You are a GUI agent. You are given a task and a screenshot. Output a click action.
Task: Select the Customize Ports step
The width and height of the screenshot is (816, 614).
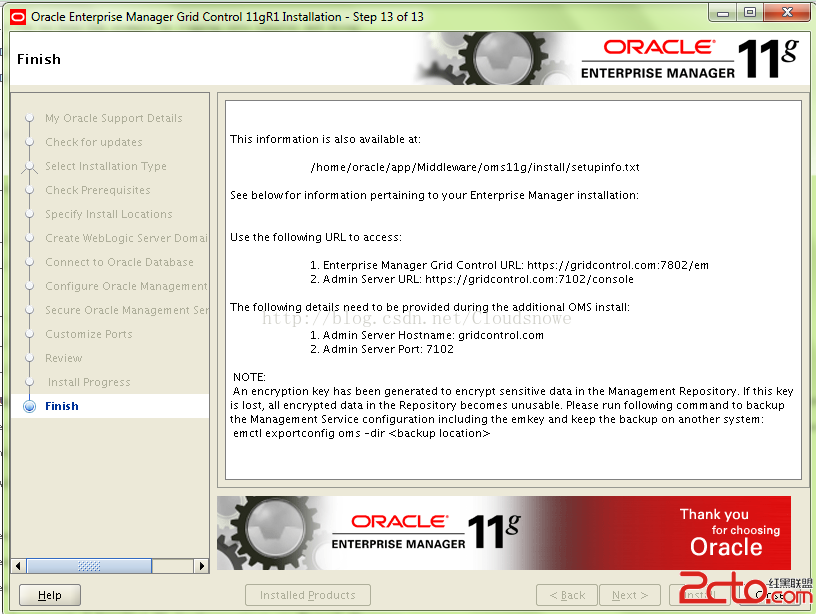(88, 334)
